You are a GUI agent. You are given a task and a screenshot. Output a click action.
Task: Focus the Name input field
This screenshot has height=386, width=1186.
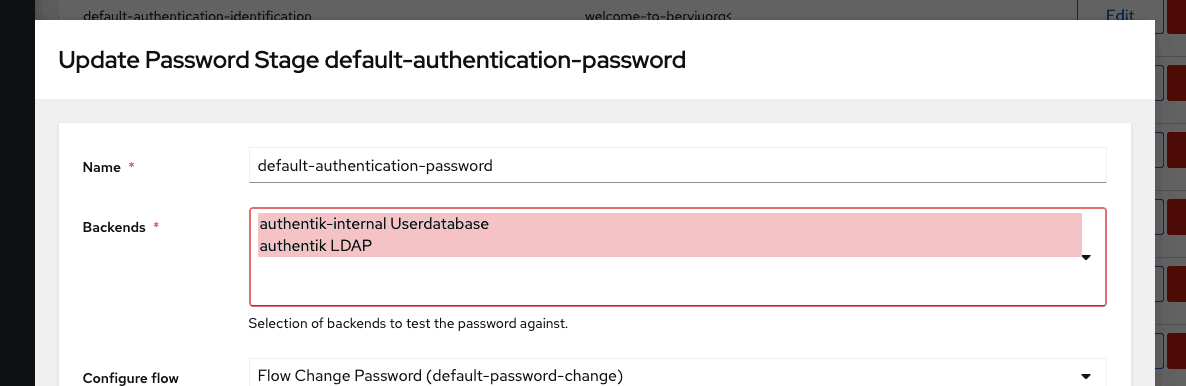point(678,165)
